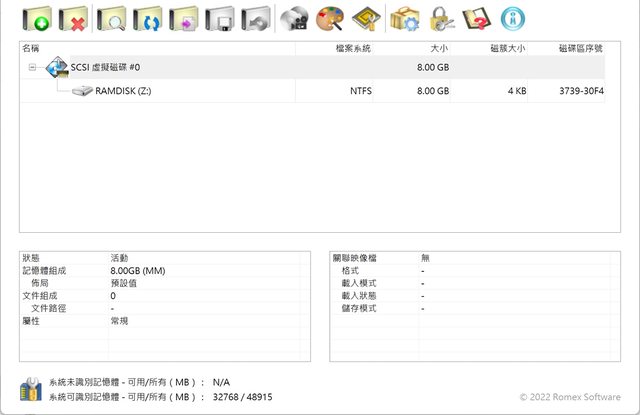Select the RAMDISK (Z:) volume row

[x=122, y=90]
